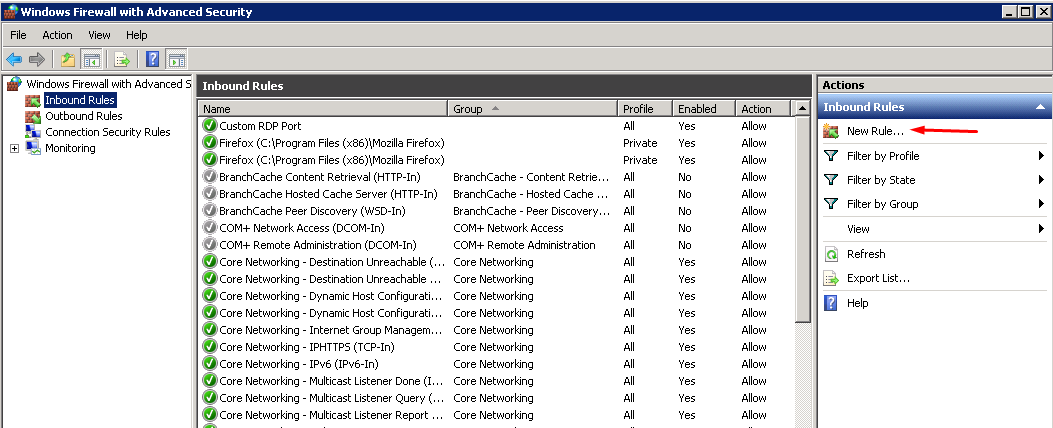Click the Back arrow in the toolbar

[14, 60]
